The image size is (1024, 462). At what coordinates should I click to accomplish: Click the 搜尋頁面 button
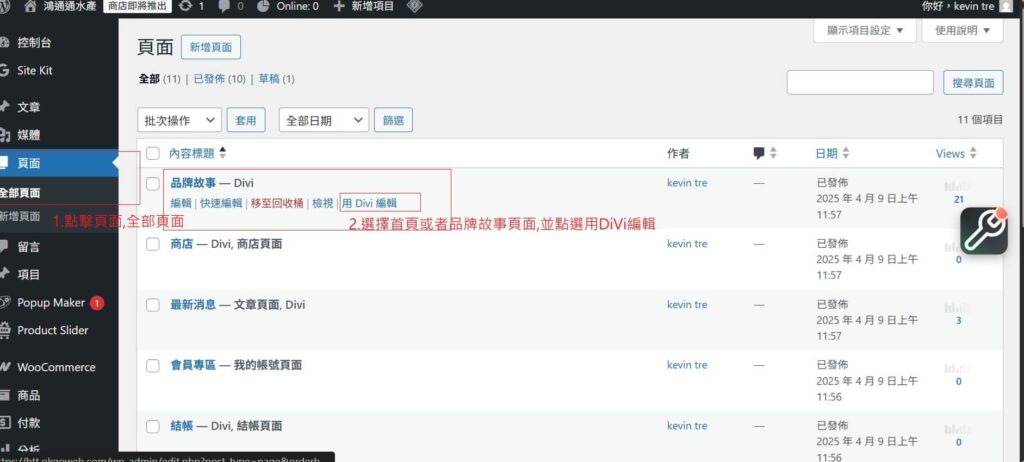pos(973,83)
